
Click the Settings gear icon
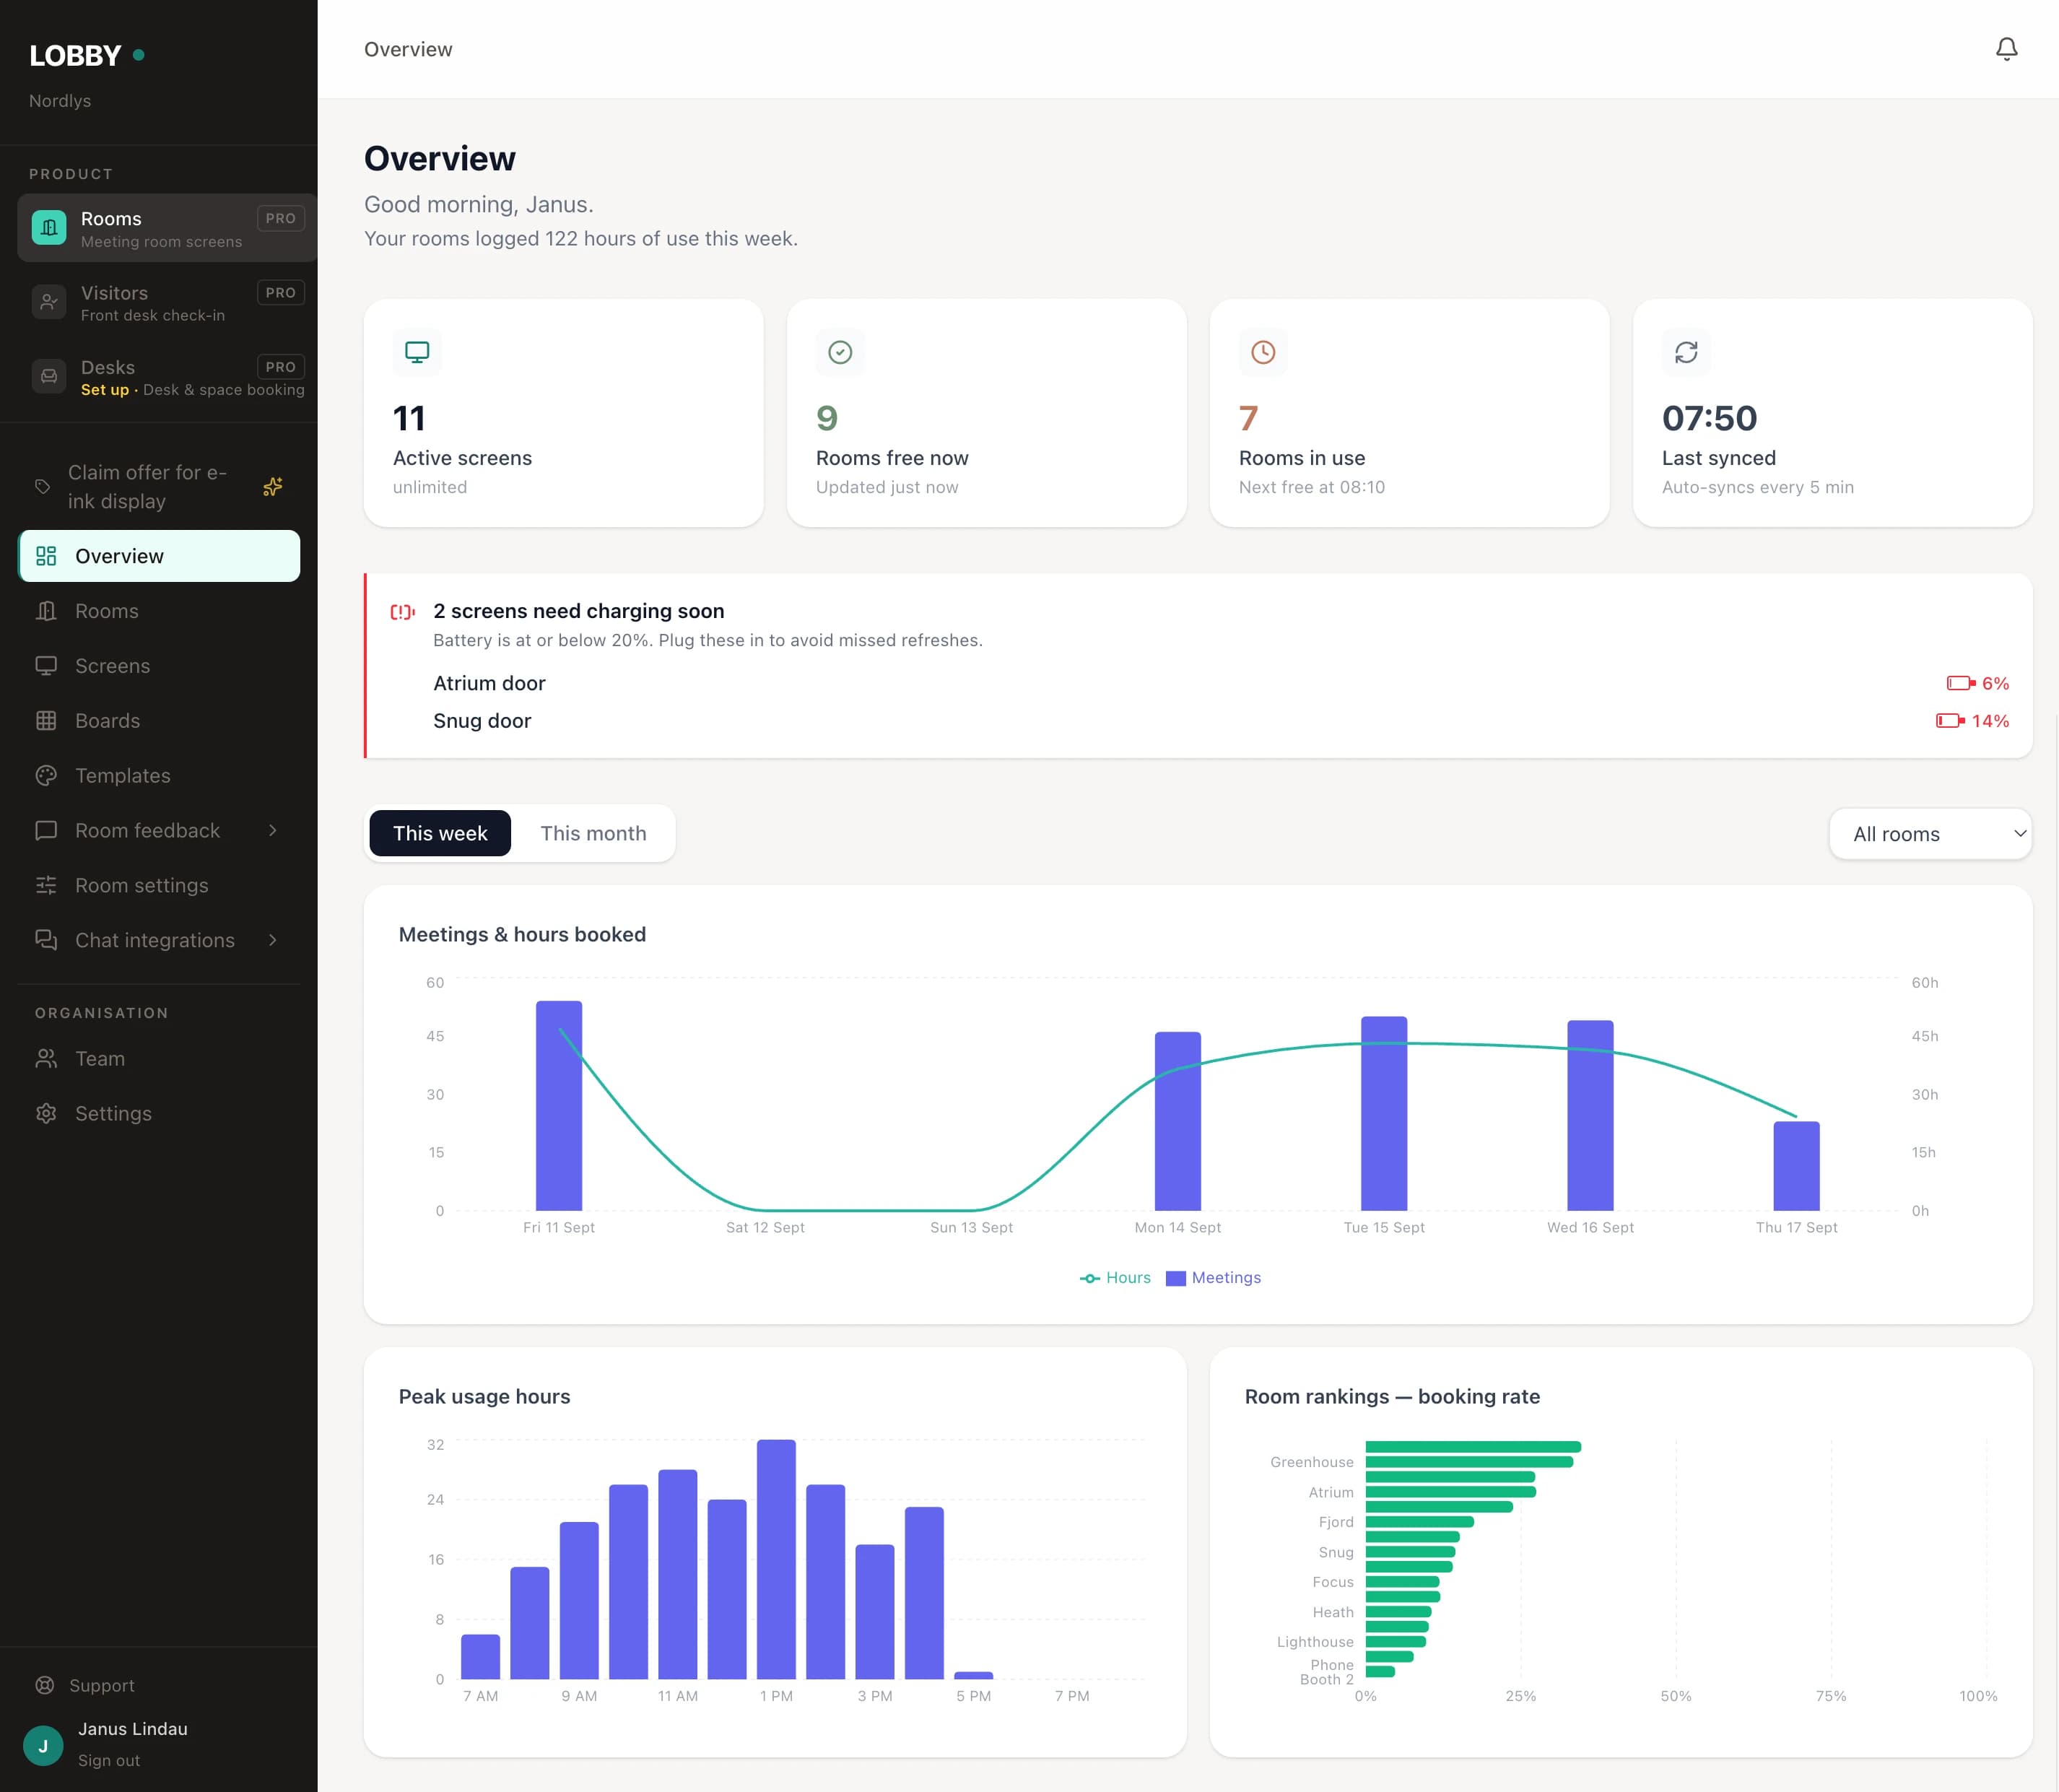(46, 1114)
